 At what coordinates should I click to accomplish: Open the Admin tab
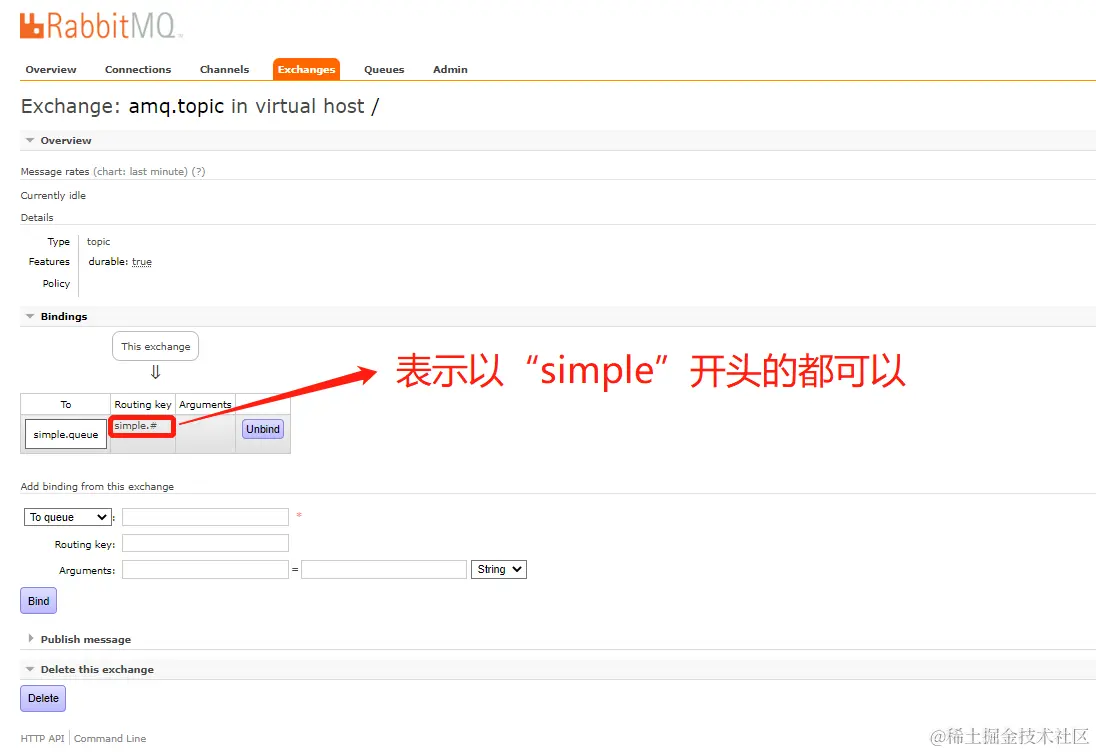point(450,69)
